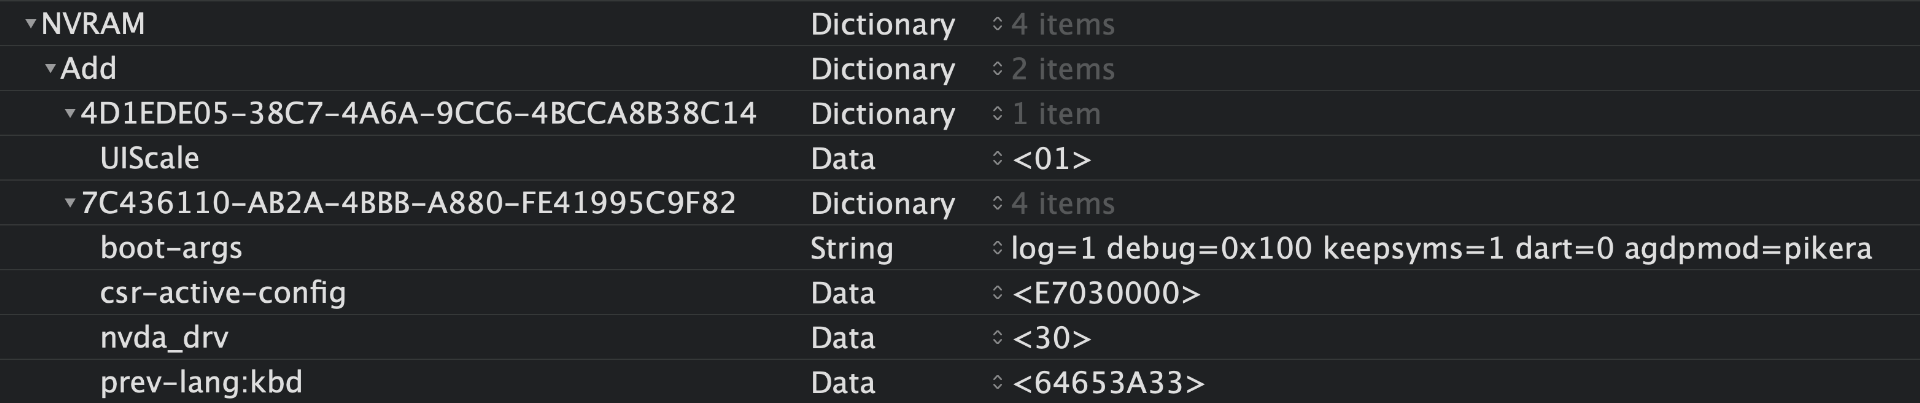Screen dimensions: 1920x403
Task: Select the boot-args key name
Action: tap(171, 248)
